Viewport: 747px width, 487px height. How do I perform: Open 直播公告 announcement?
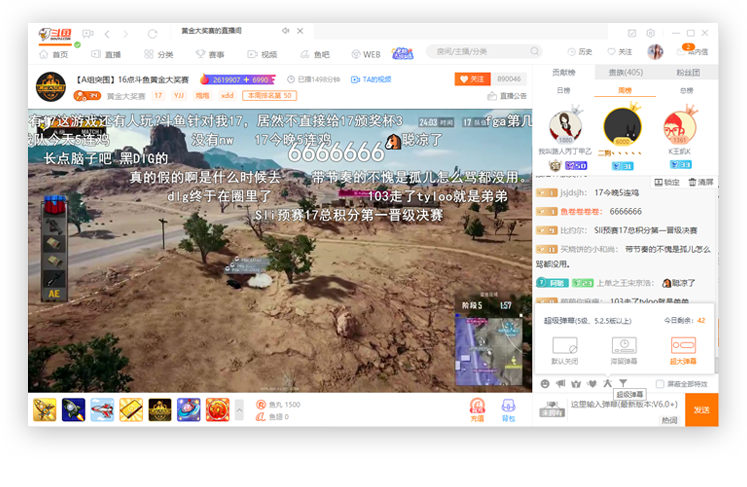point(507,96)
